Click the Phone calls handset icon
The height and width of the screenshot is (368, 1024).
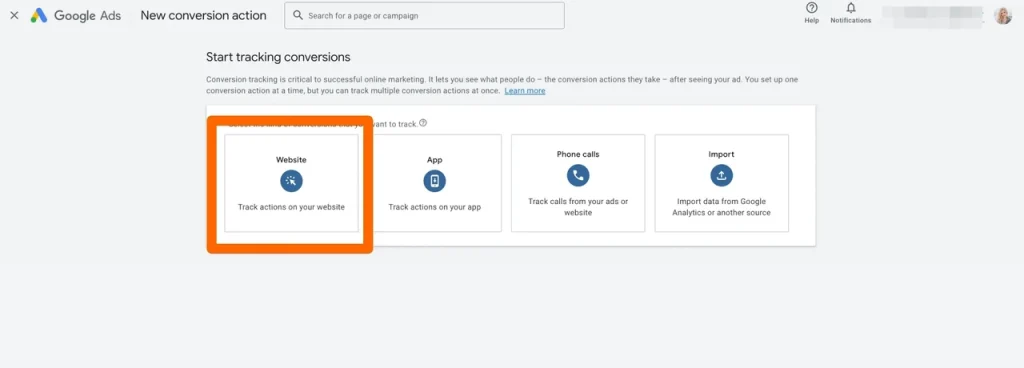click(x=578, y=175)
